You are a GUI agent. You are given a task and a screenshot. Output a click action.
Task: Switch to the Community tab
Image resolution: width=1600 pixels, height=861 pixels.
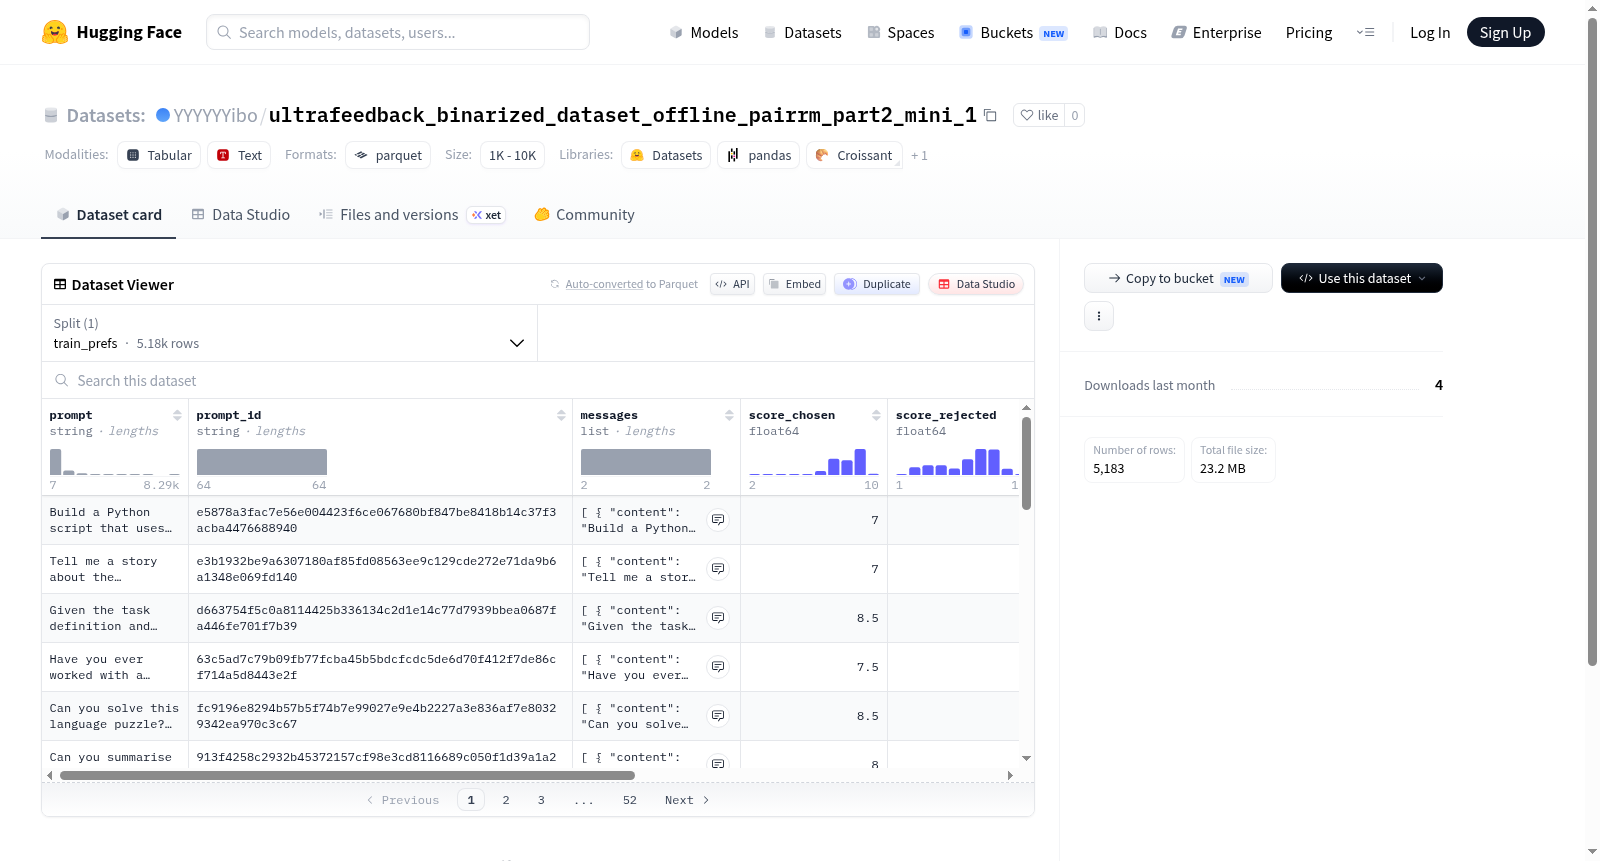coord(584,214)
